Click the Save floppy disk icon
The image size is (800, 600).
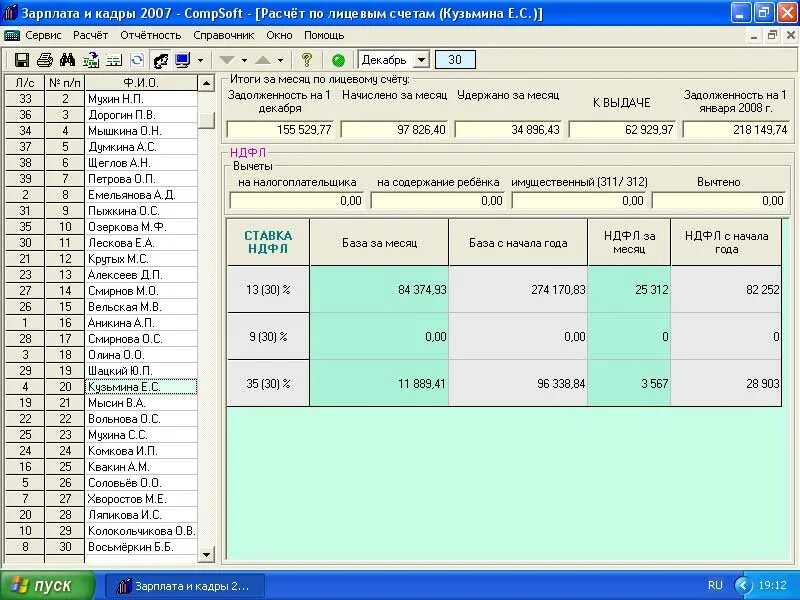click(21, 60)
